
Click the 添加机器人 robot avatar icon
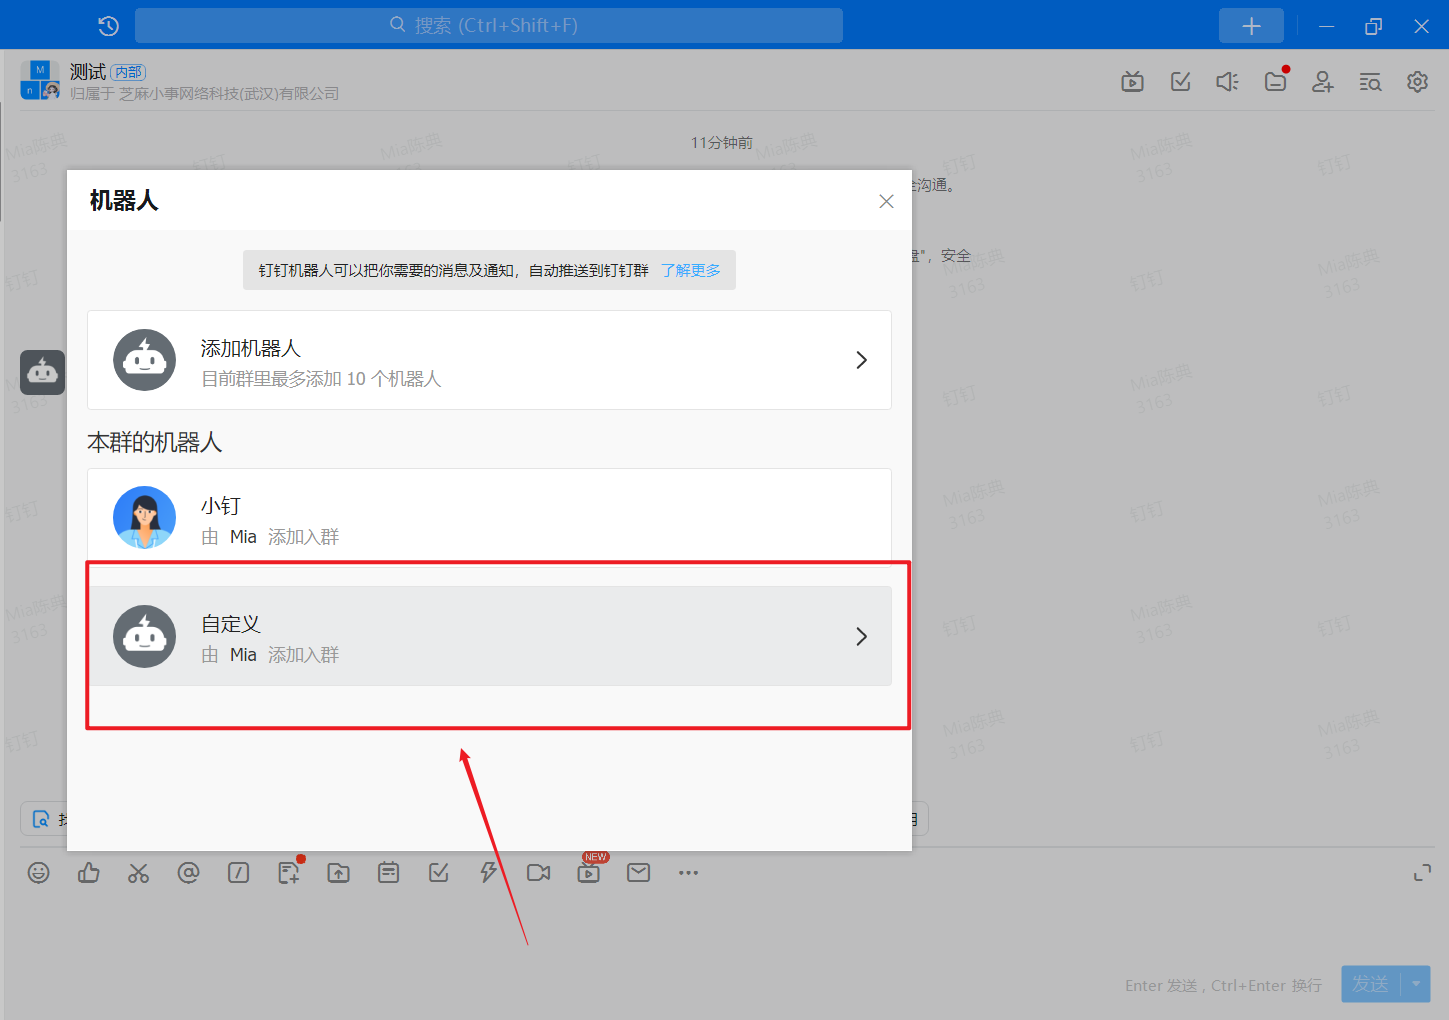(x=145, y=360)
